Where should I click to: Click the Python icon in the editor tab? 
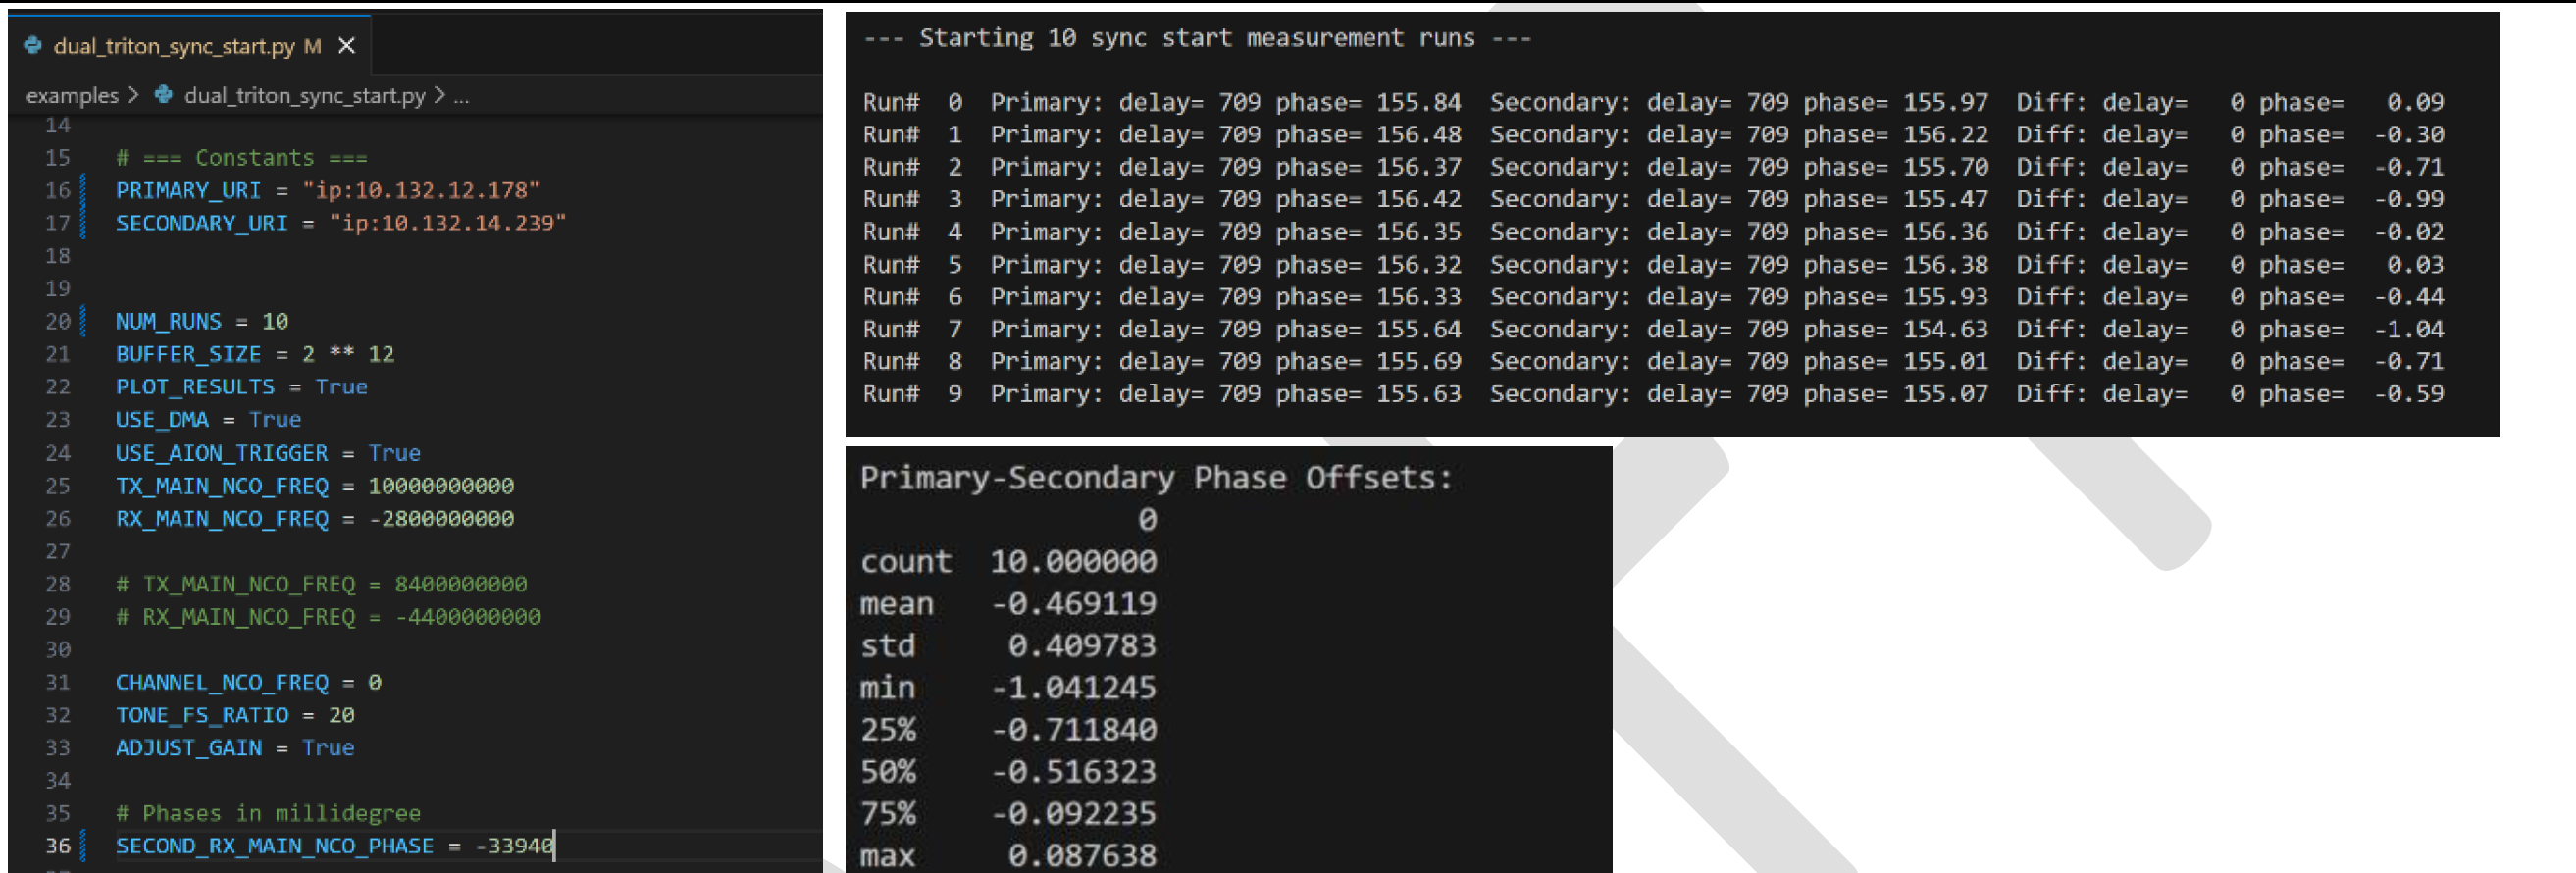click(x=33, y=45)
